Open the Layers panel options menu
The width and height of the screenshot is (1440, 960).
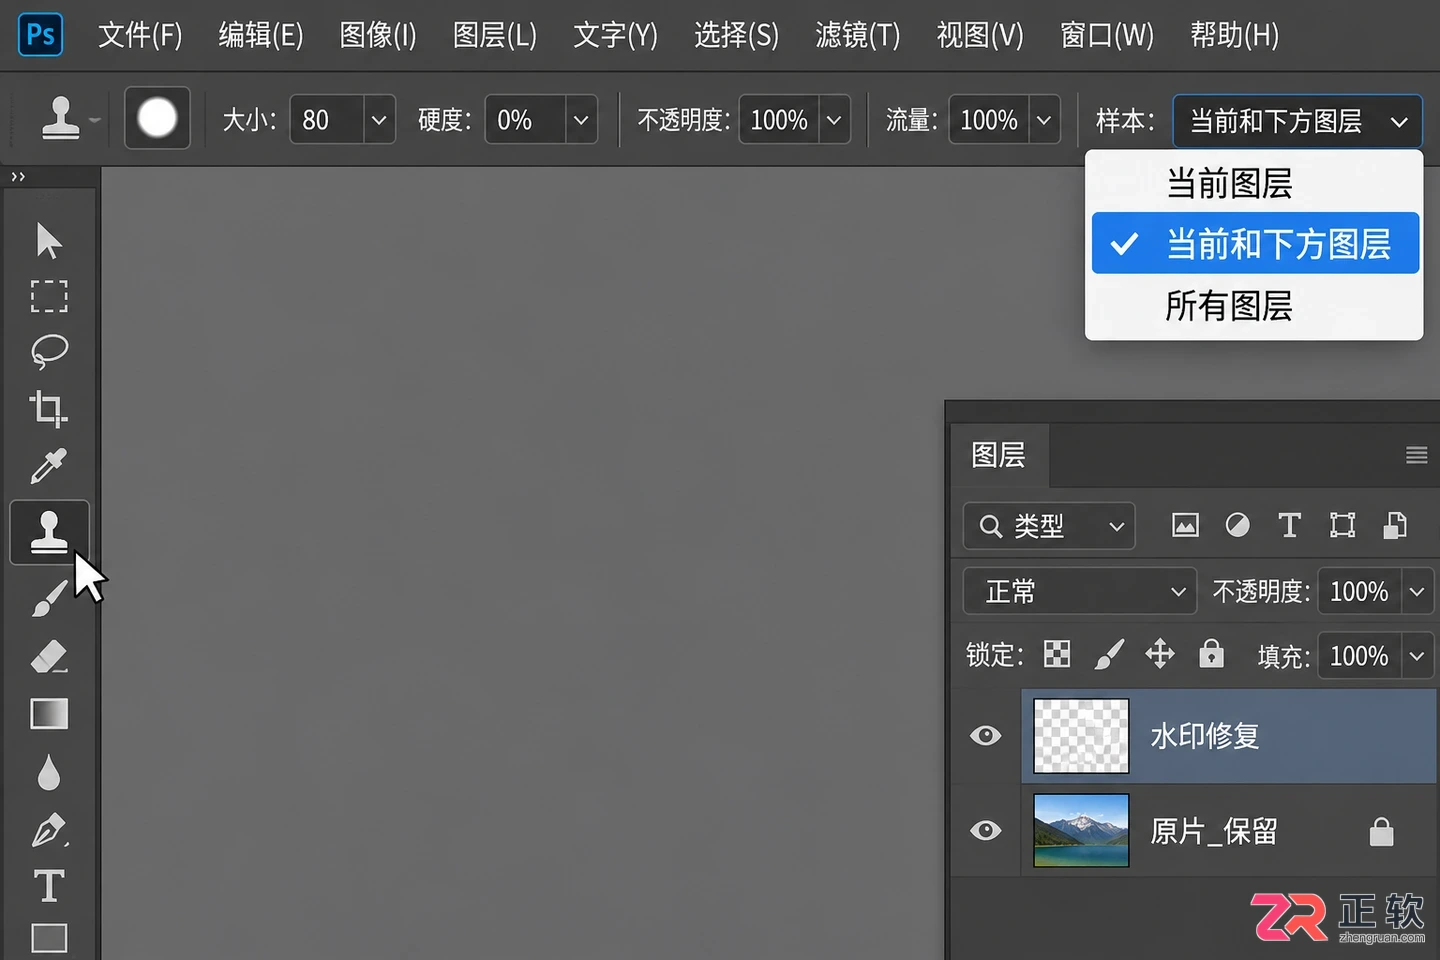pyautogui.click(x=1416, y=455)
